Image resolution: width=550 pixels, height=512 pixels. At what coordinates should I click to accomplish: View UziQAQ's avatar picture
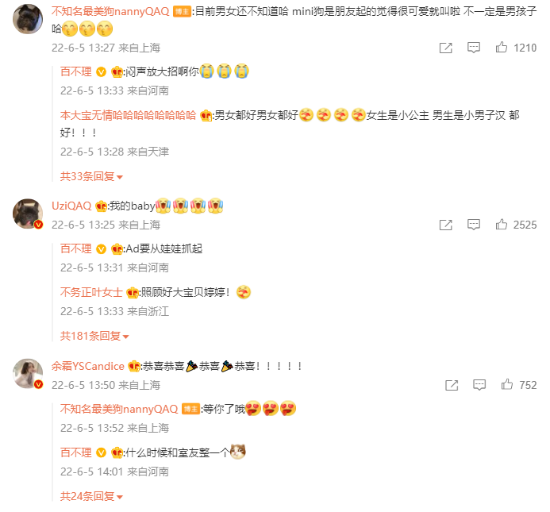[28, 214]
